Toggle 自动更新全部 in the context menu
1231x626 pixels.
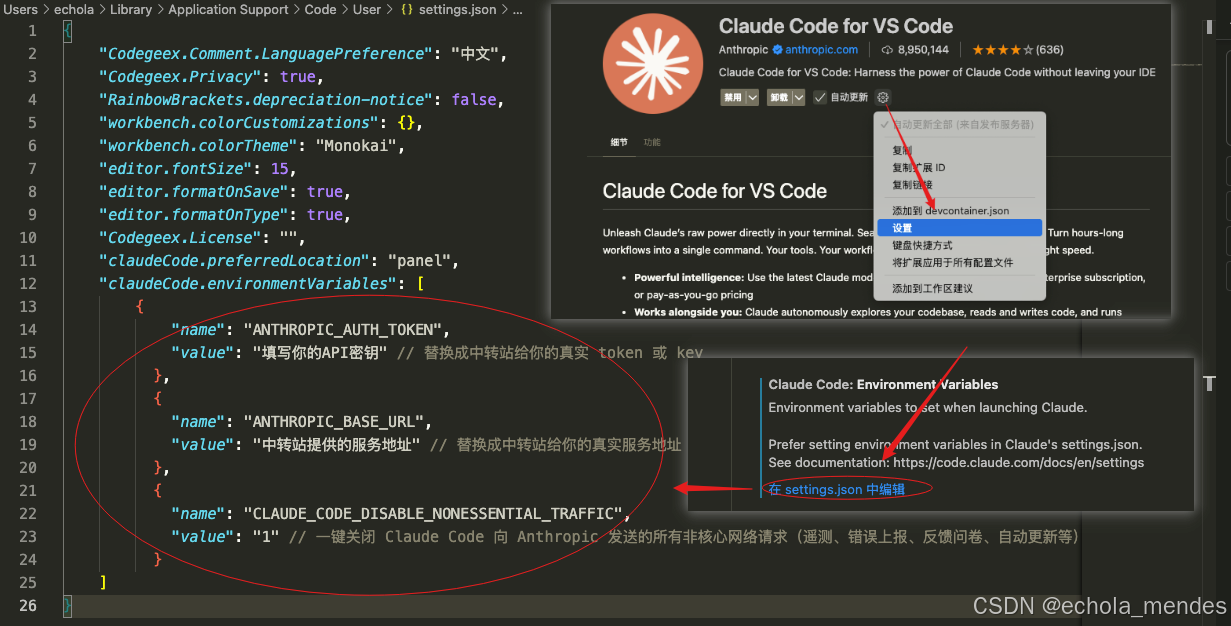coord(959,125)
